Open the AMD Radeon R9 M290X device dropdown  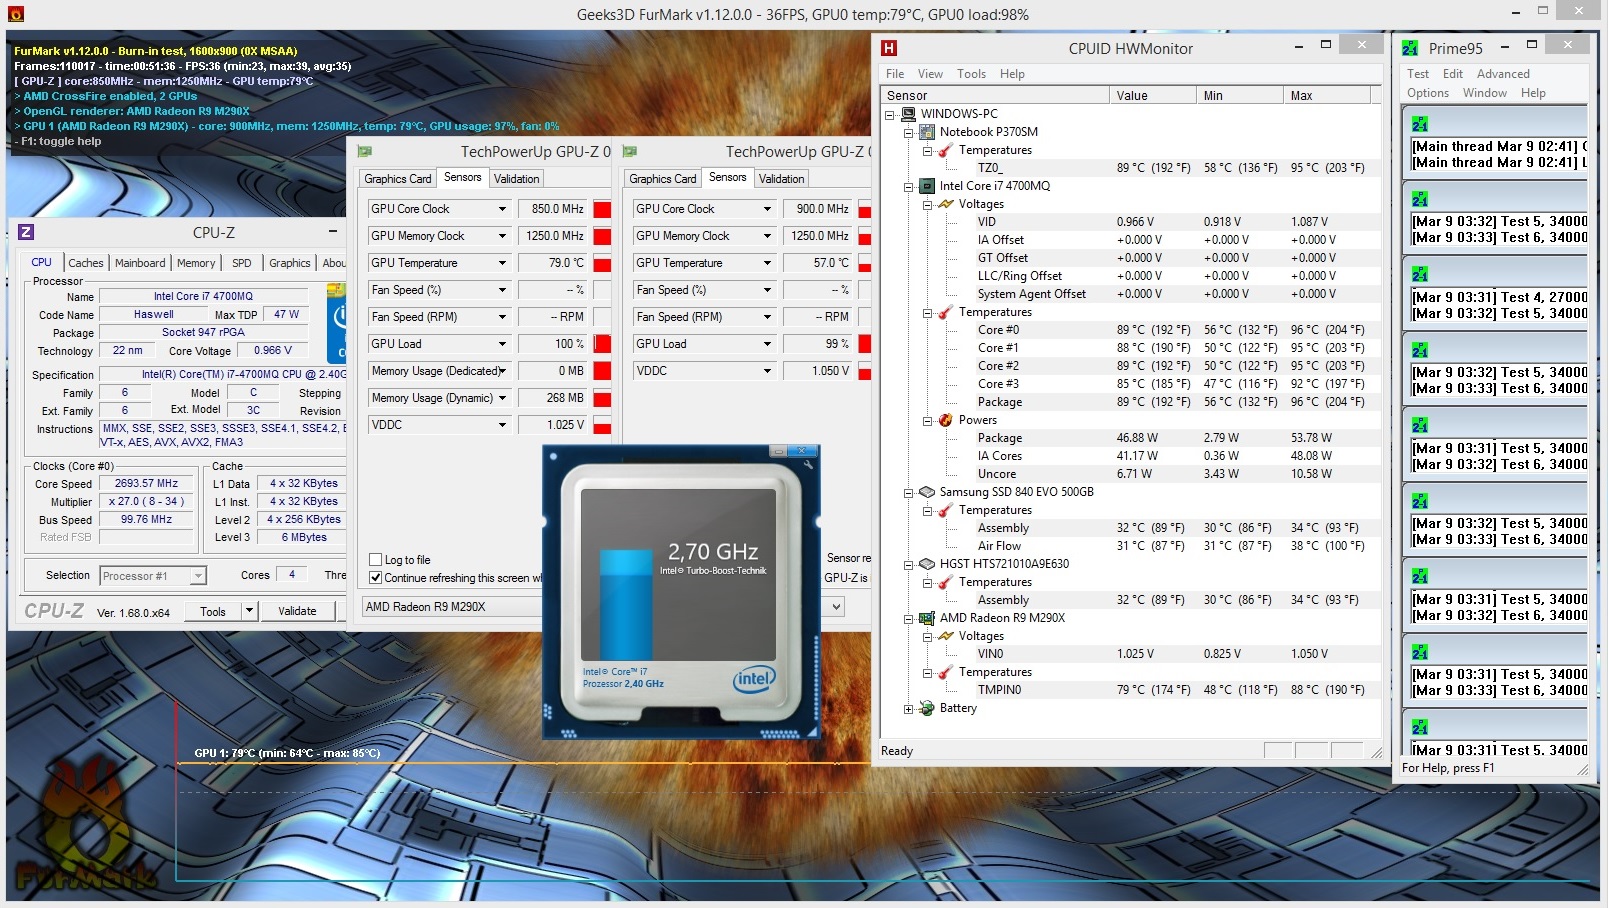(836, 607)
